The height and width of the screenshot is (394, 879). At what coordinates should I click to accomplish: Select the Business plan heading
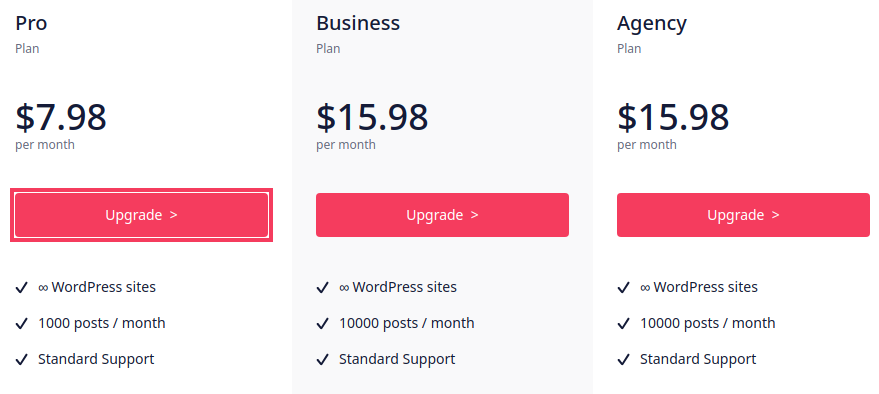click(358, 24)
